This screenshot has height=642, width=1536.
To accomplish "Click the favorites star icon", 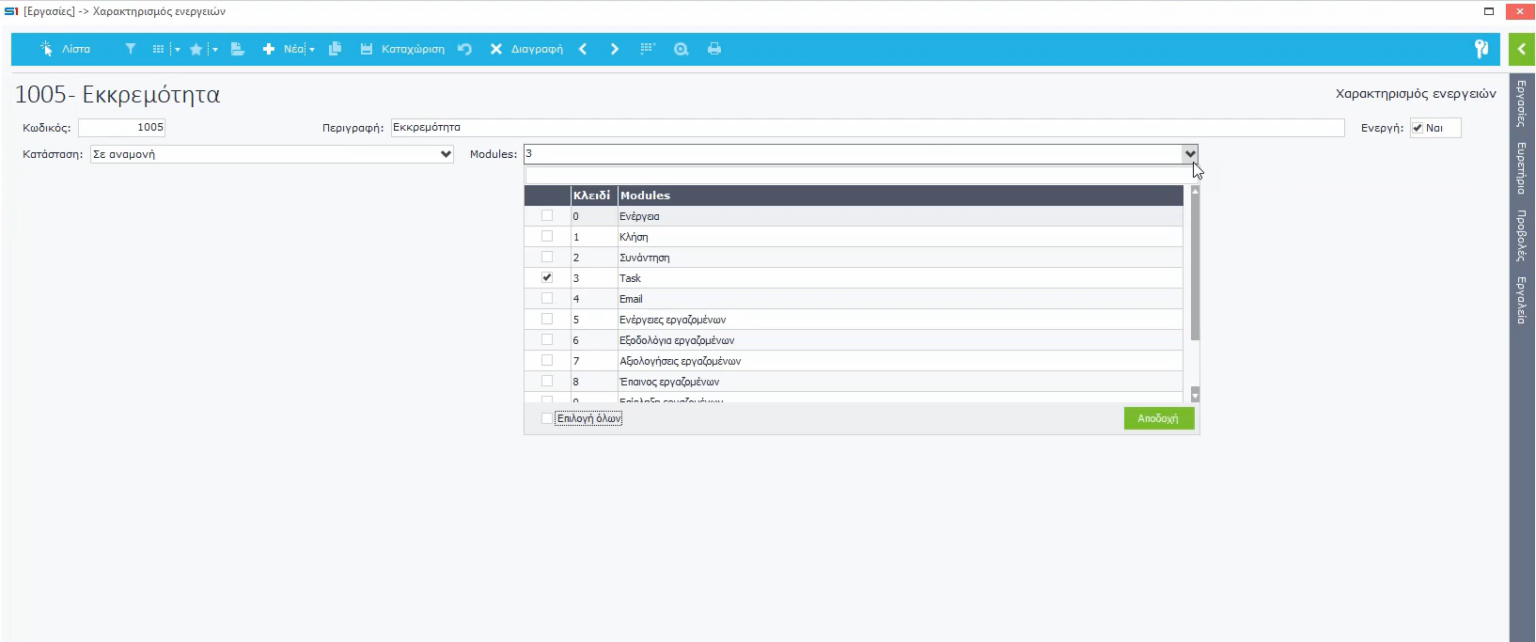I will [196, 49].
